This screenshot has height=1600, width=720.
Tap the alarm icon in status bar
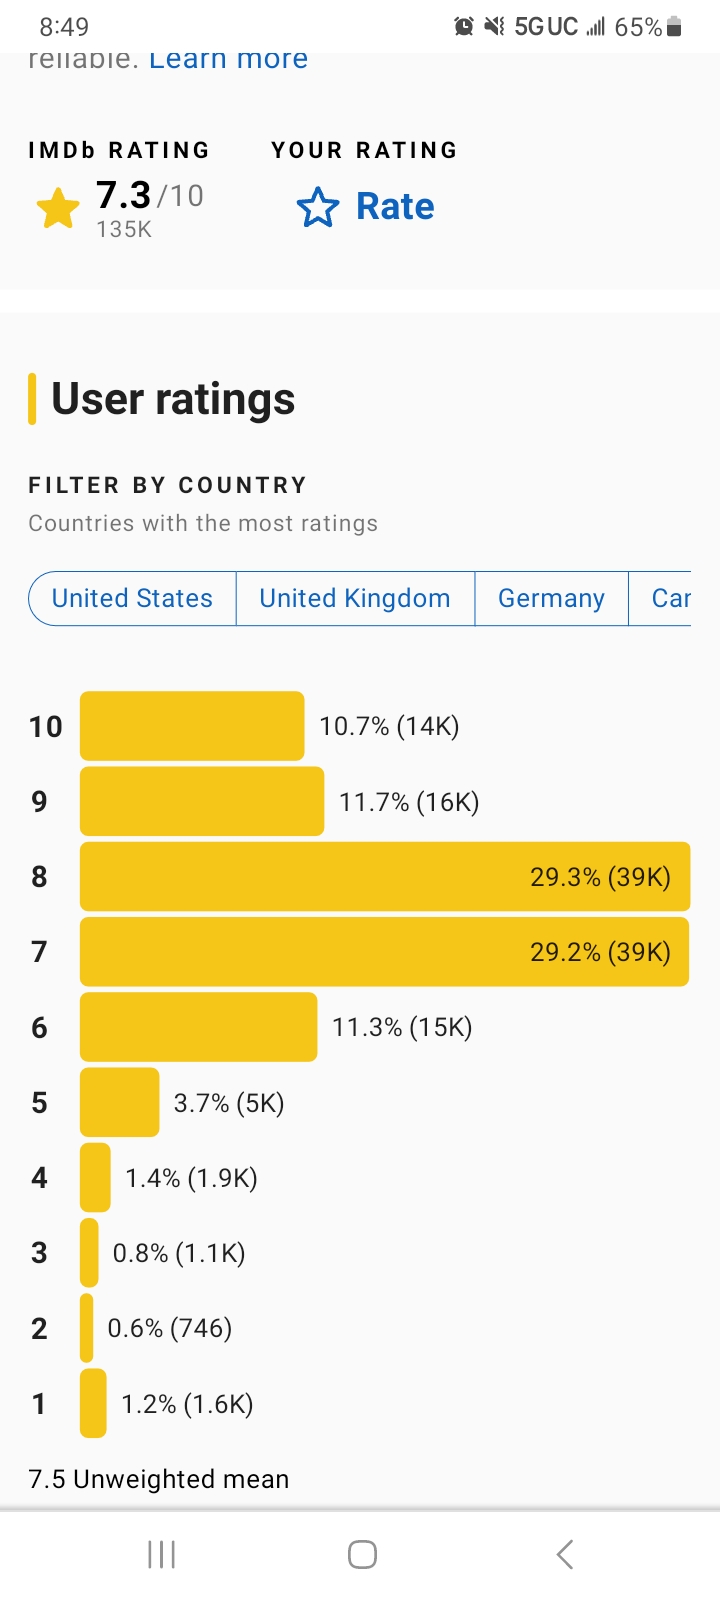click(464, 27)
